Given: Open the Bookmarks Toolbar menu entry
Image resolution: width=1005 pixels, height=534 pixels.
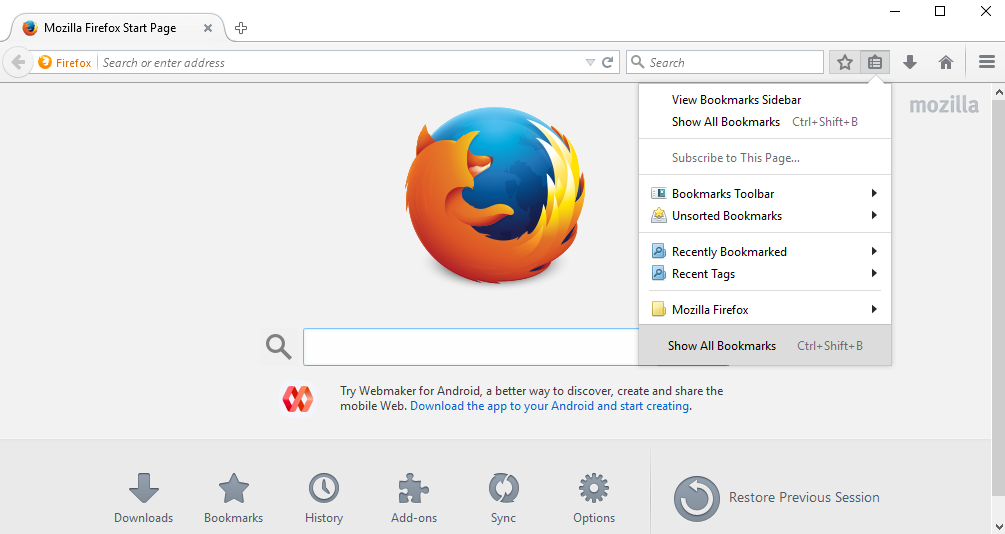Looking at the screenshot, I should click(765, 193).
